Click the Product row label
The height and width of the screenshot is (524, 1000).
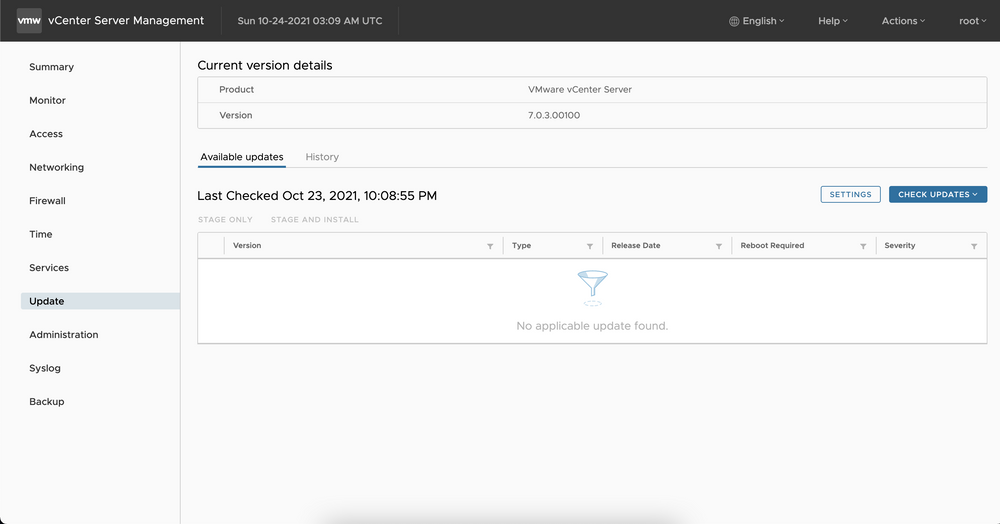pyautogui.click(x=237, y=89)
